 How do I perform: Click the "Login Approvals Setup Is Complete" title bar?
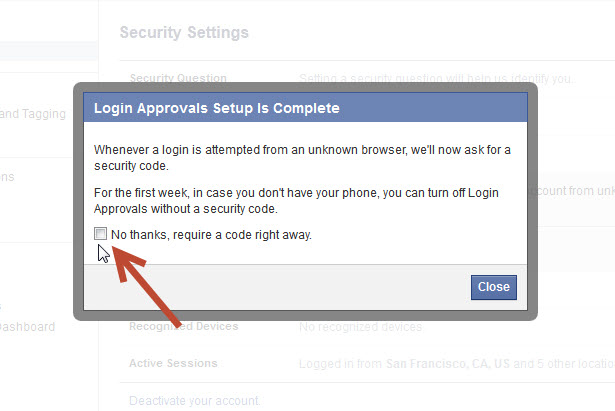216,107
